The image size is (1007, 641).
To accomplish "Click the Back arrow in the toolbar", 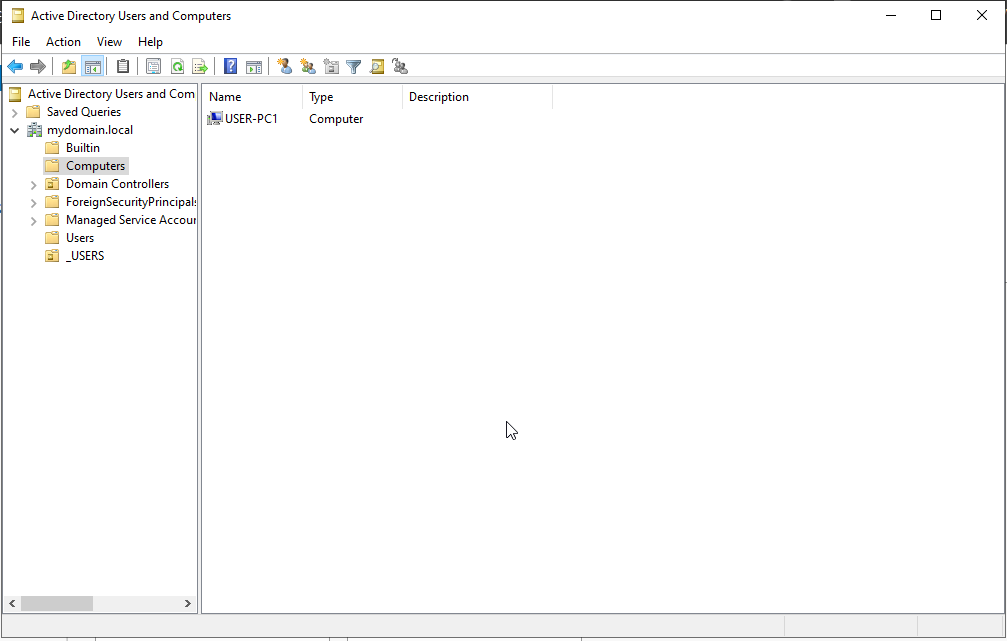I will [x=15, y=66].
